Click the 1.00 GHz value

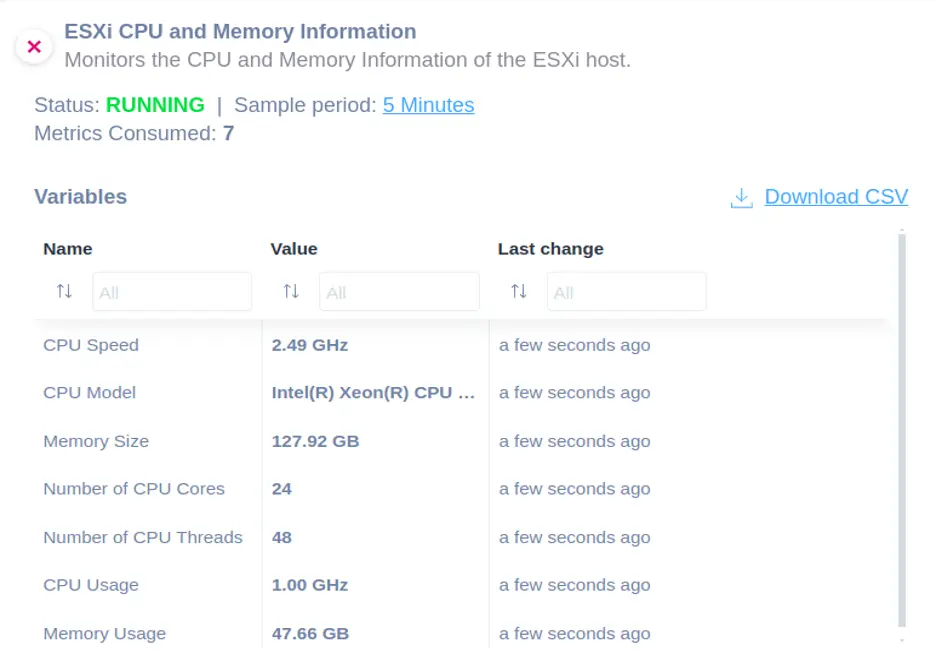(310, 585)
